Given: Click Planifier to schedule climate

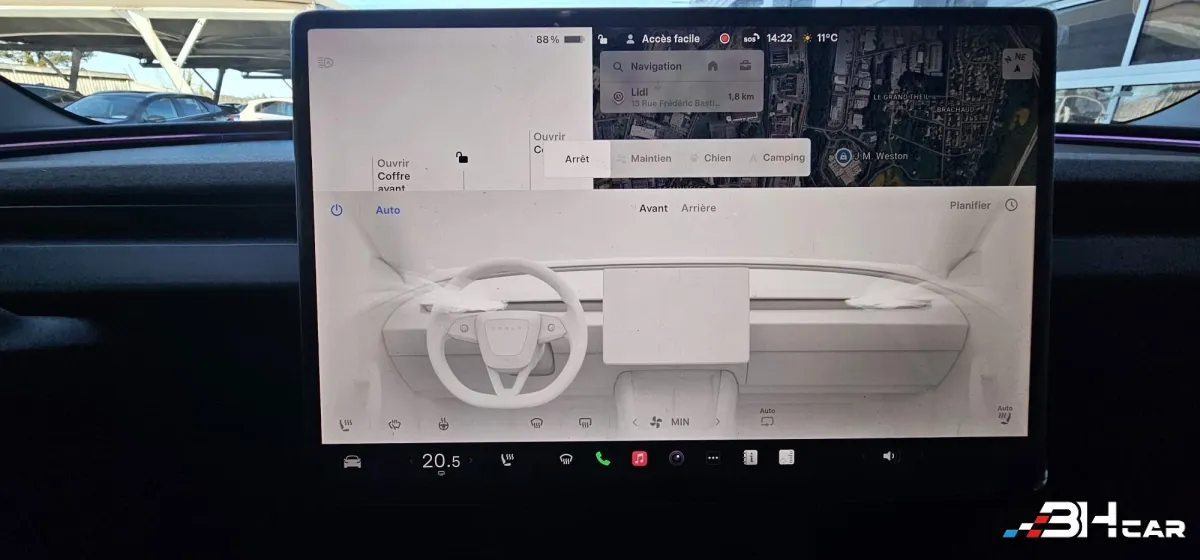Looking at the screenshot, I should (970, 206).
